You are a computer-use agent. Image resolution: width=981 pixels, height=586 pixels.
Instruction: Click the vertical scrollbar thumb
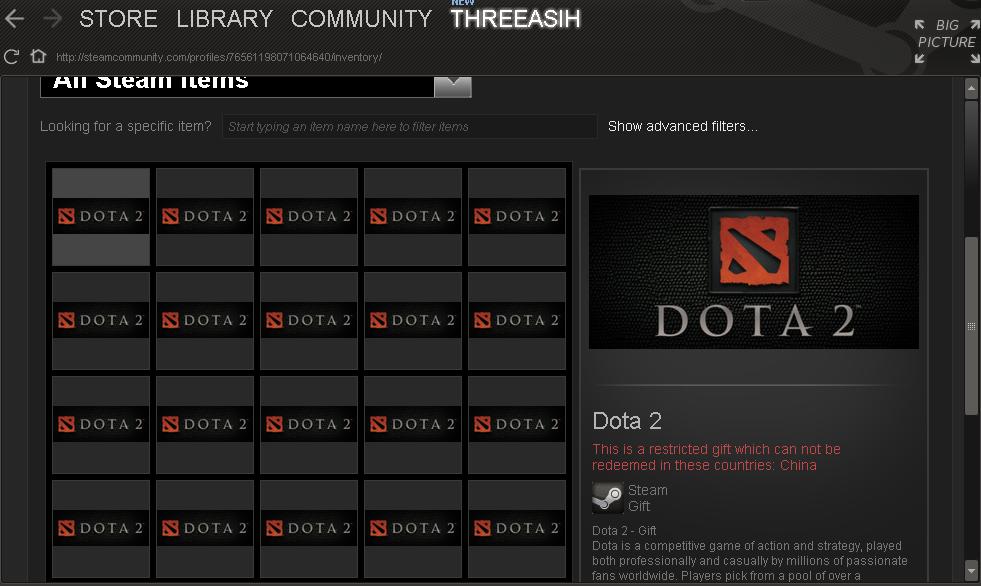(971, 325)
